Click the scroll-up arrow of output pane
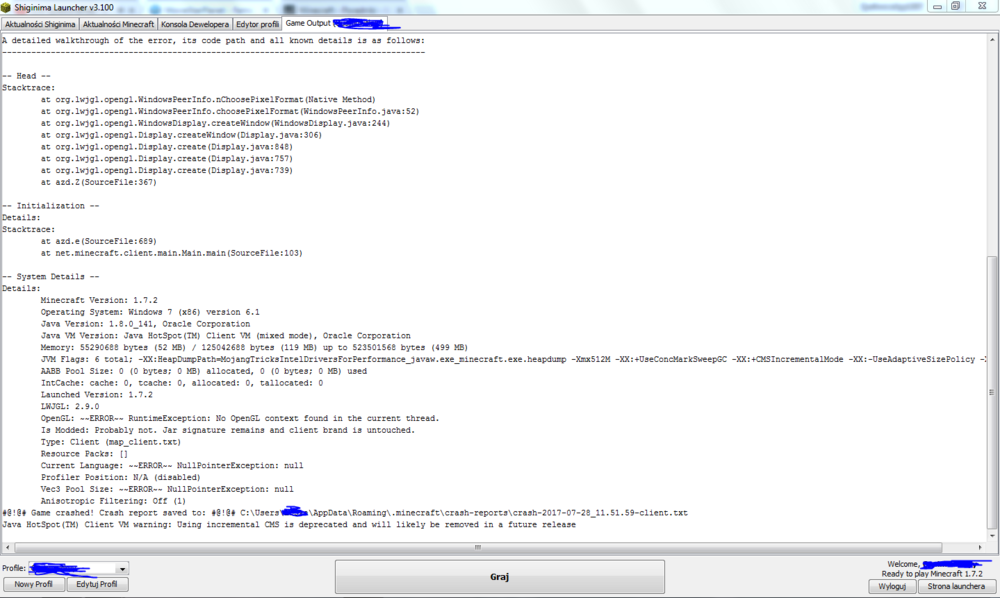 [x=992, y=40]
